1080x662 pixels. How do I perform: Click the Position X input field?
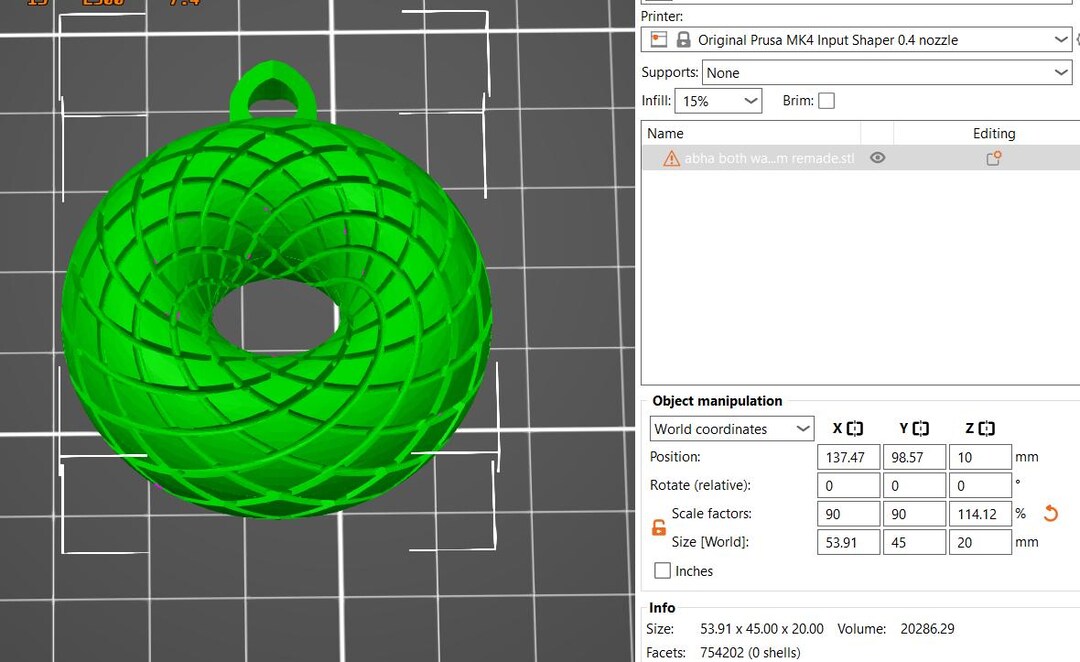(x=848, y=457)
